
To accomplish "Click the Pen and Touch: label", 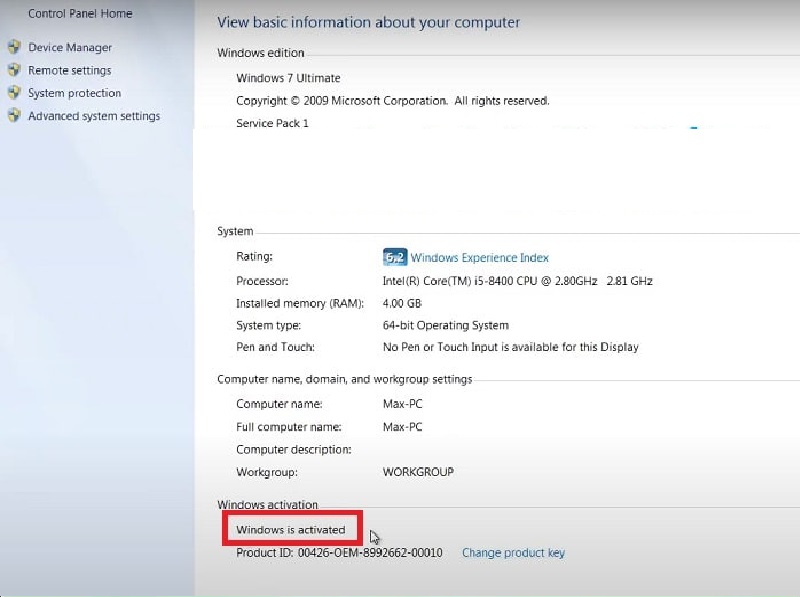I will [276, 347].
